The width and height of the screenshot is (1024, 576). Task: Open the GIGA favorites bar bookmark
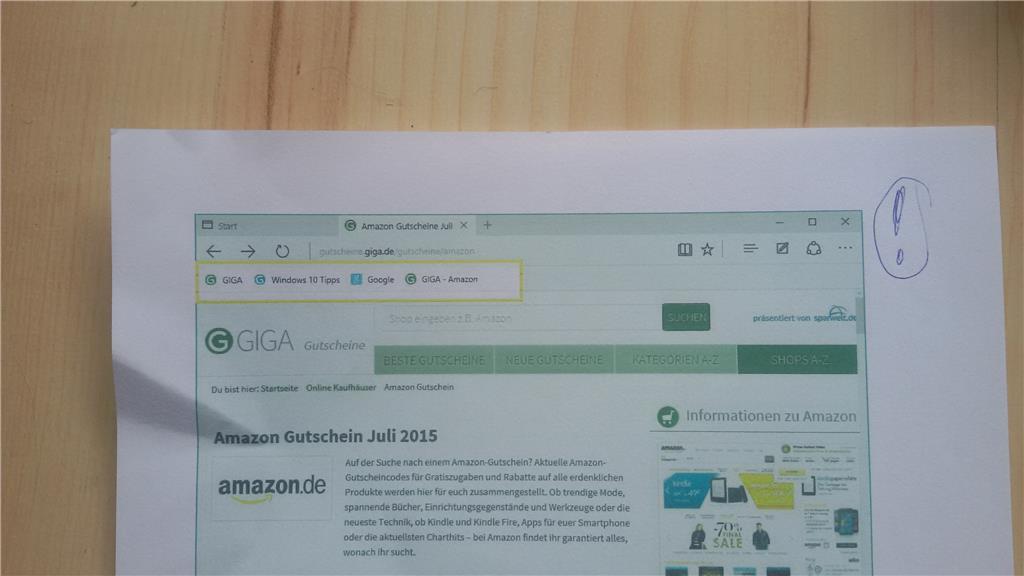[x=223, y=280]
